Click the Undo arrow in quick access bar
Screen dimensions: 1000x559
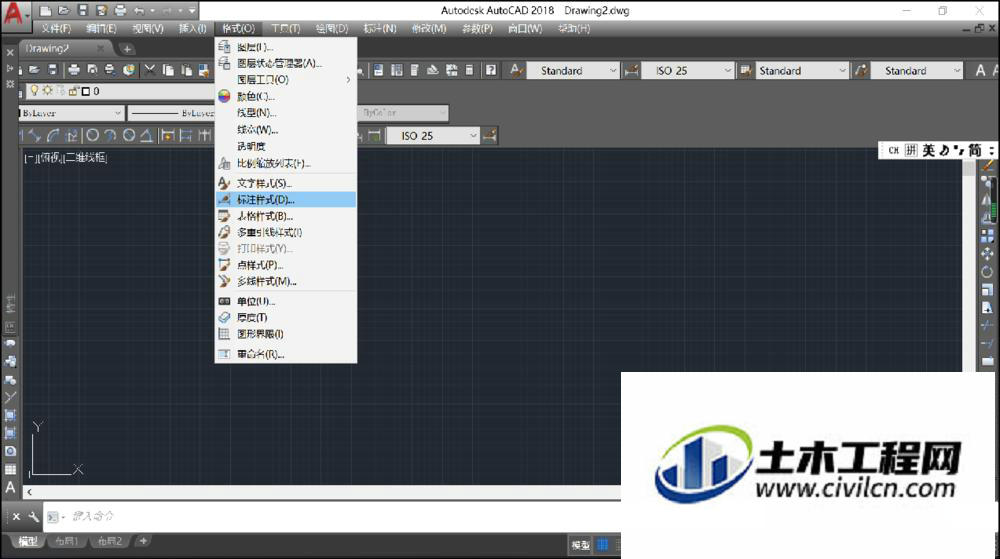pos(138,11)
